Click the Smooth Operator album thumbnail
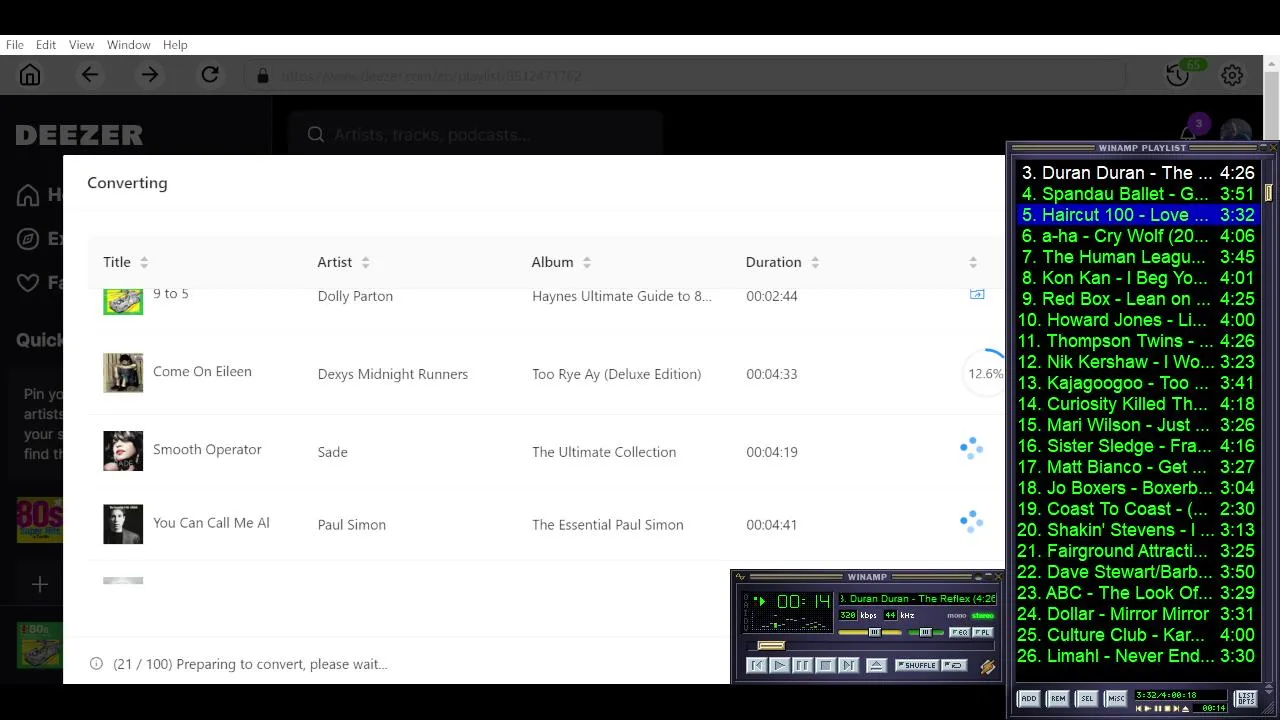 tap(123, 451)
